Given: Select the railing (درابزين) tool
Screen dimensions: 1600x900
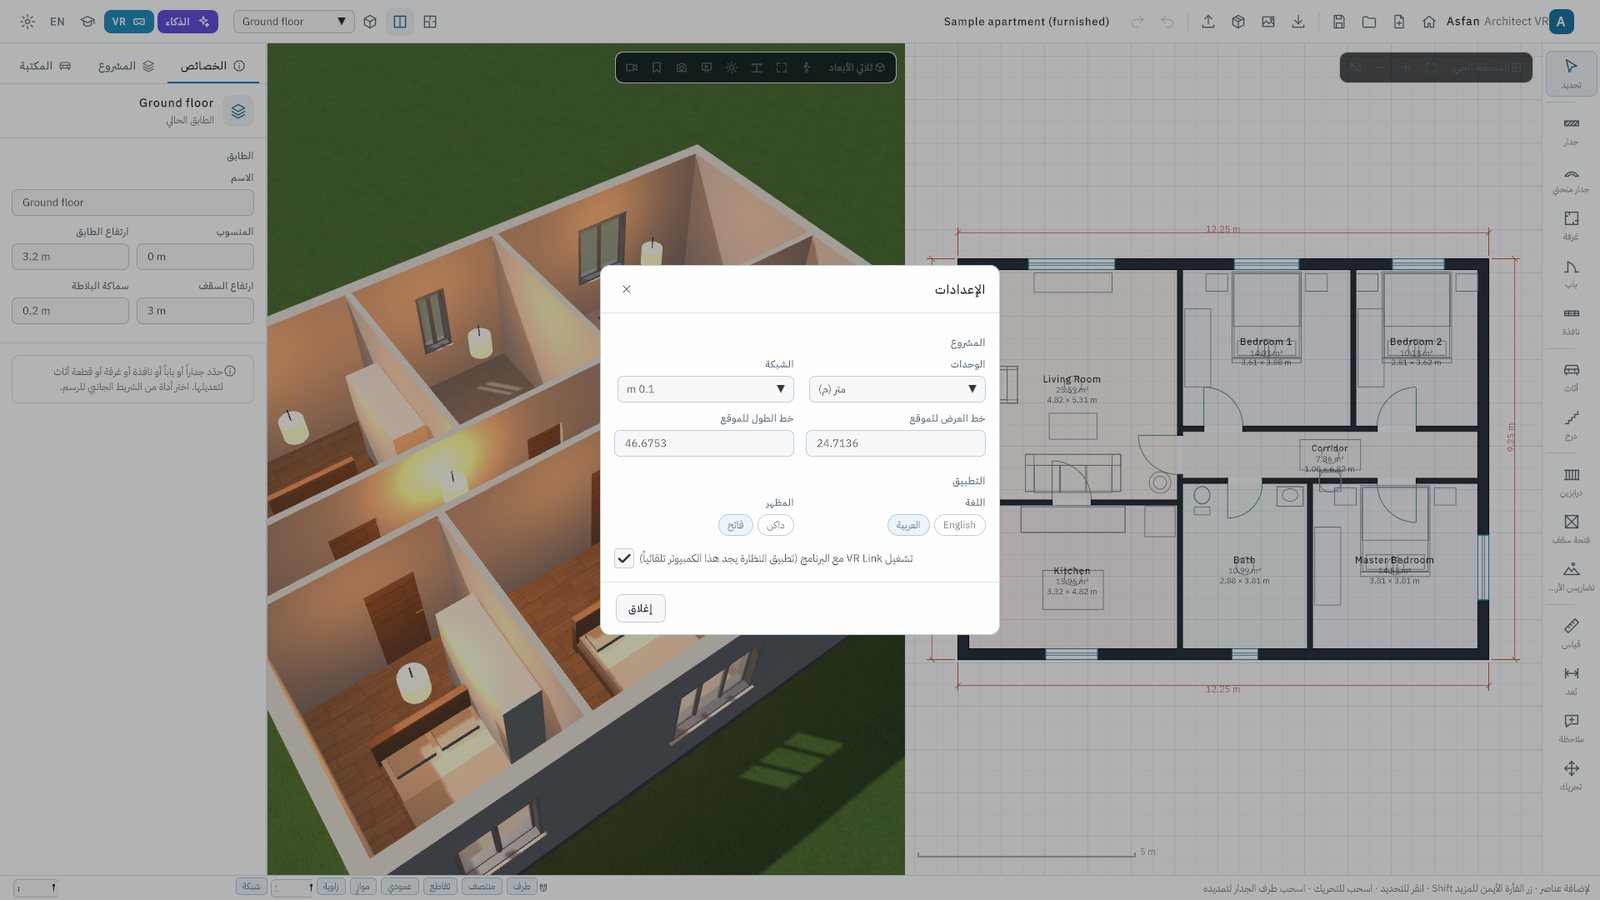Looking at the screenshot, I should pyautogui.click(x=1571, y=482).
